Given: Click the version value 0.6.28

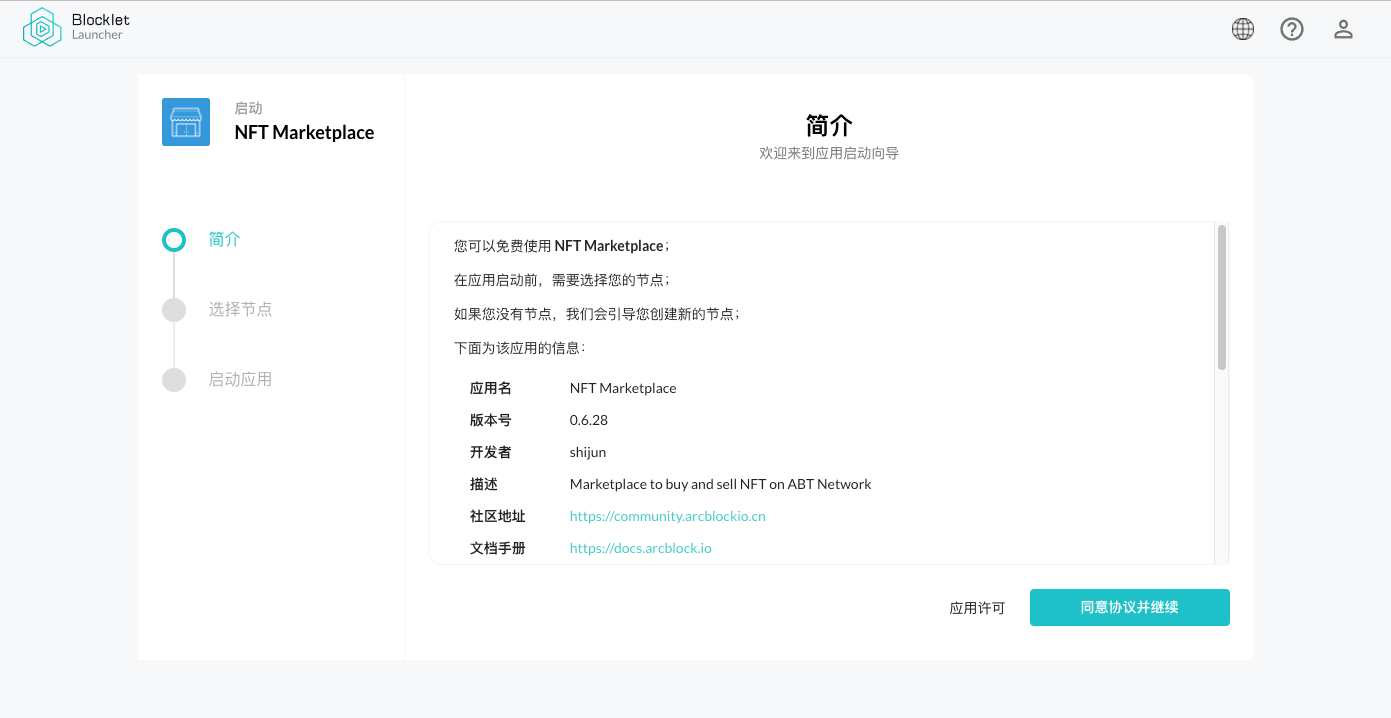Looking at the screenshot, I should click(589, 420).
